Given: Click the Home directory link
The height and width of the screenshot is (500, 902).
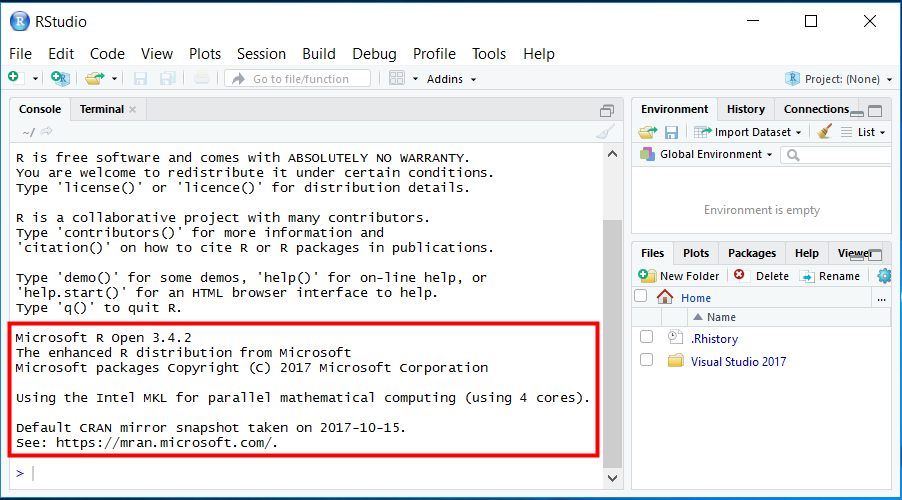Looking at the screenshot, I should [695, 298].
